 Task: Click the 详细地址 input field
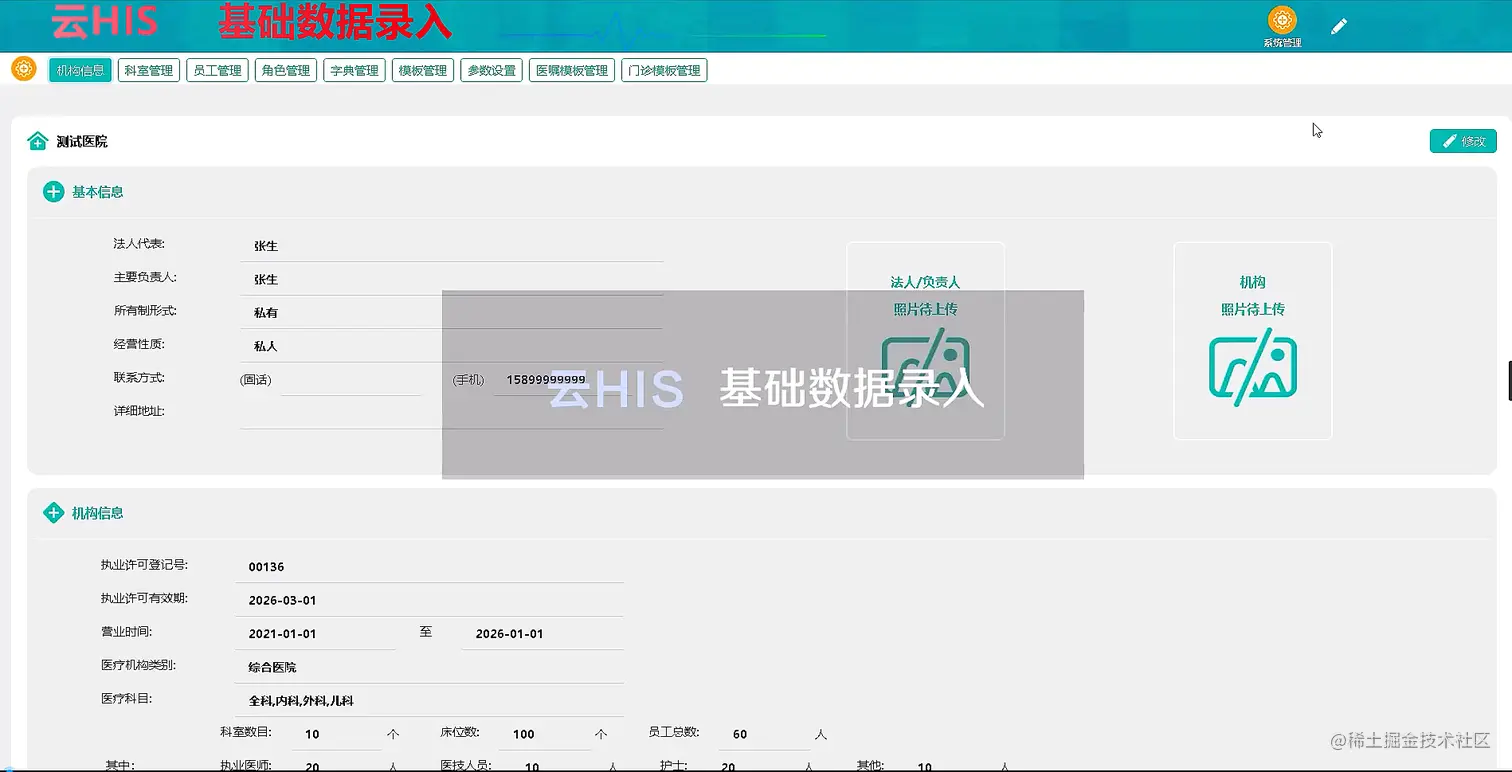click(x=452, y=413)
